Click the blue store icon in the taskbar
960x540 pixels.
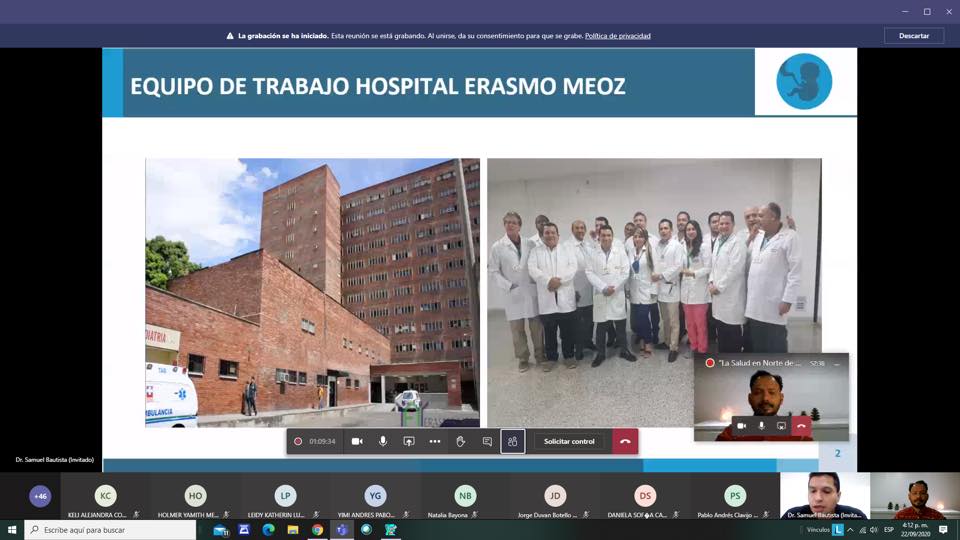coord(244,530)
